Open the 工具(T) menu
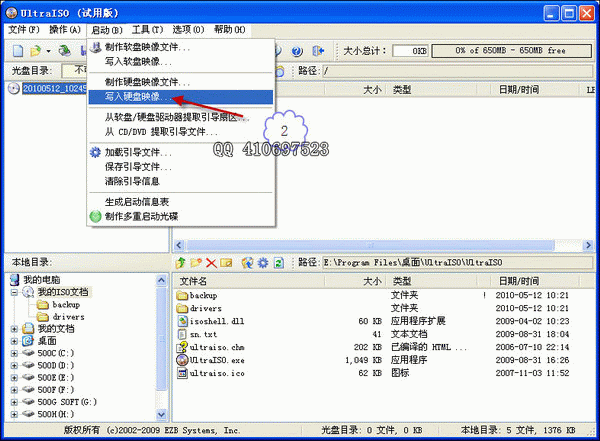 click(x=148, y=29)
